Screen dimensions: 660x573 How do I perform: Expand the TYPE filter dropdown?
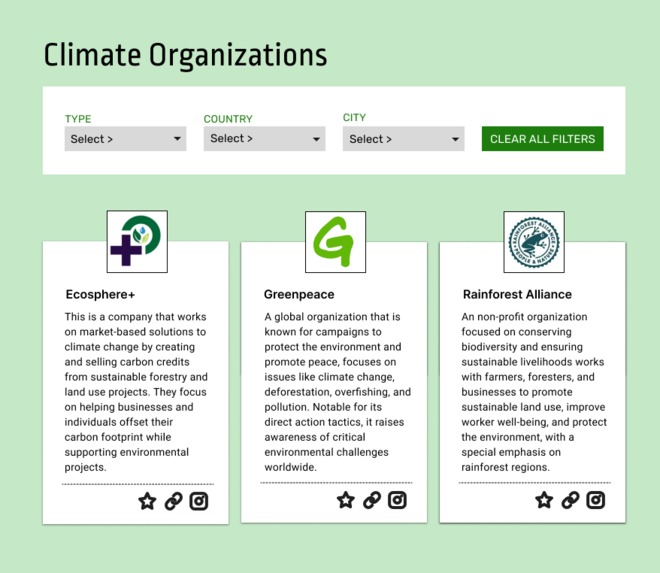pos(125,139)
